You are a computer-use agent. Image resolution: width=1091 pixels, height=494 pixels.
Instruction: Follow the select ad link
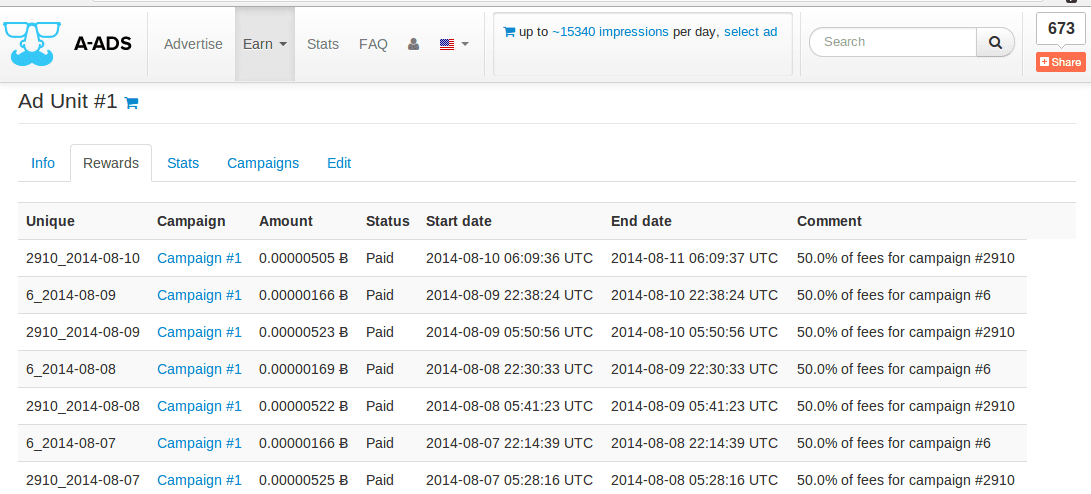(751, 31)
